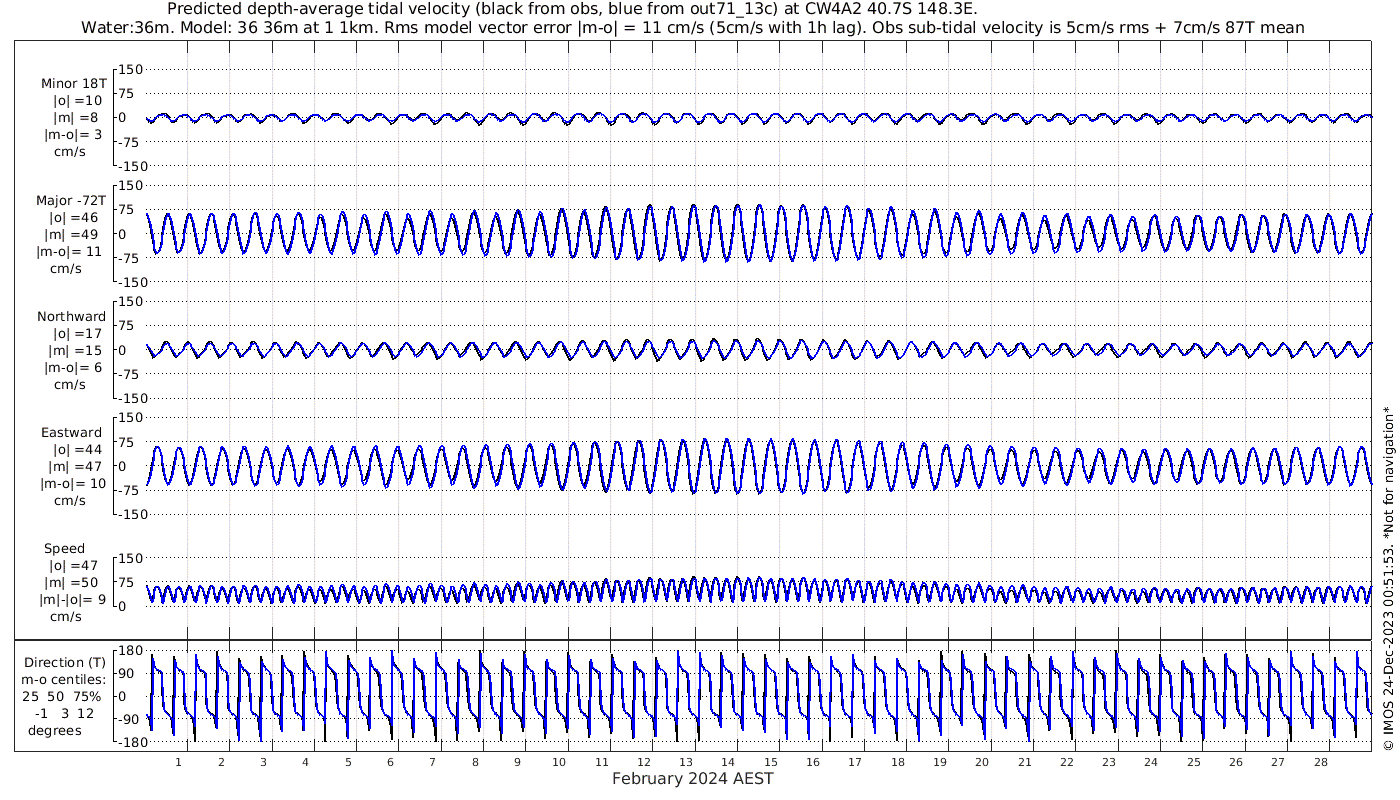Image resolution: width=1400 pixels, height=800 pixels.
Task: Click the 'Direction (T)' panel label
Action: coord(64,663)
